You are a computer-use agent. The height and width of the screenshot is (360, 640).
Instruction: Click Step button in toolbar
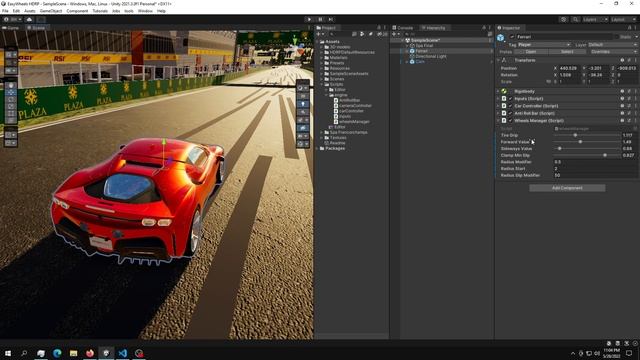pyautogui.click(x=331, y=19)
